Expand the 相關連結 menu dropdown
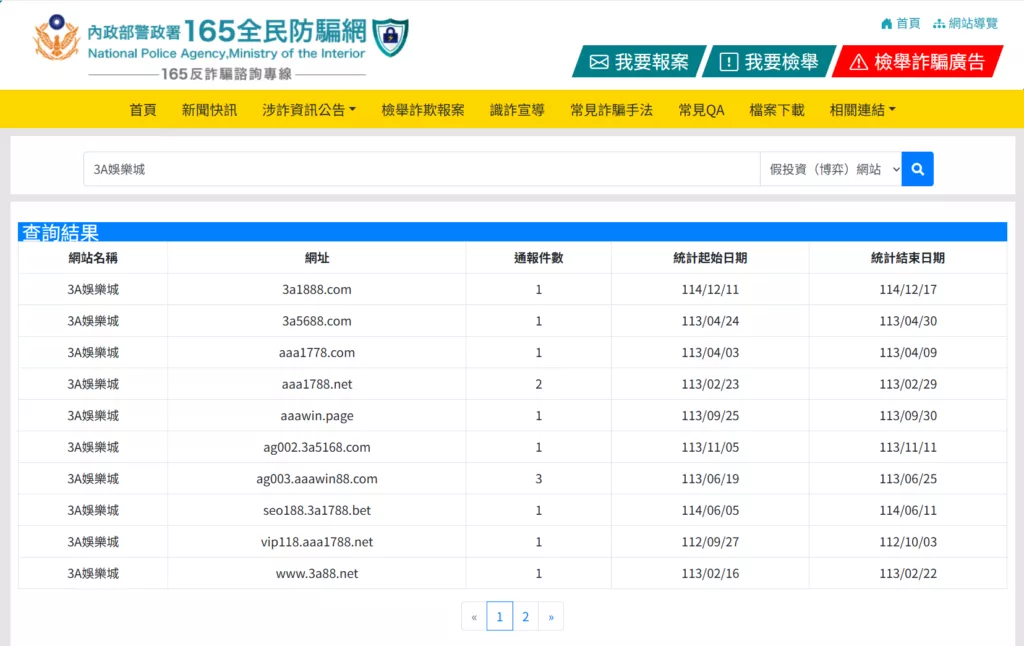Screen dimensions: 1024x646 pyautogui.click(x=862, y=110)
